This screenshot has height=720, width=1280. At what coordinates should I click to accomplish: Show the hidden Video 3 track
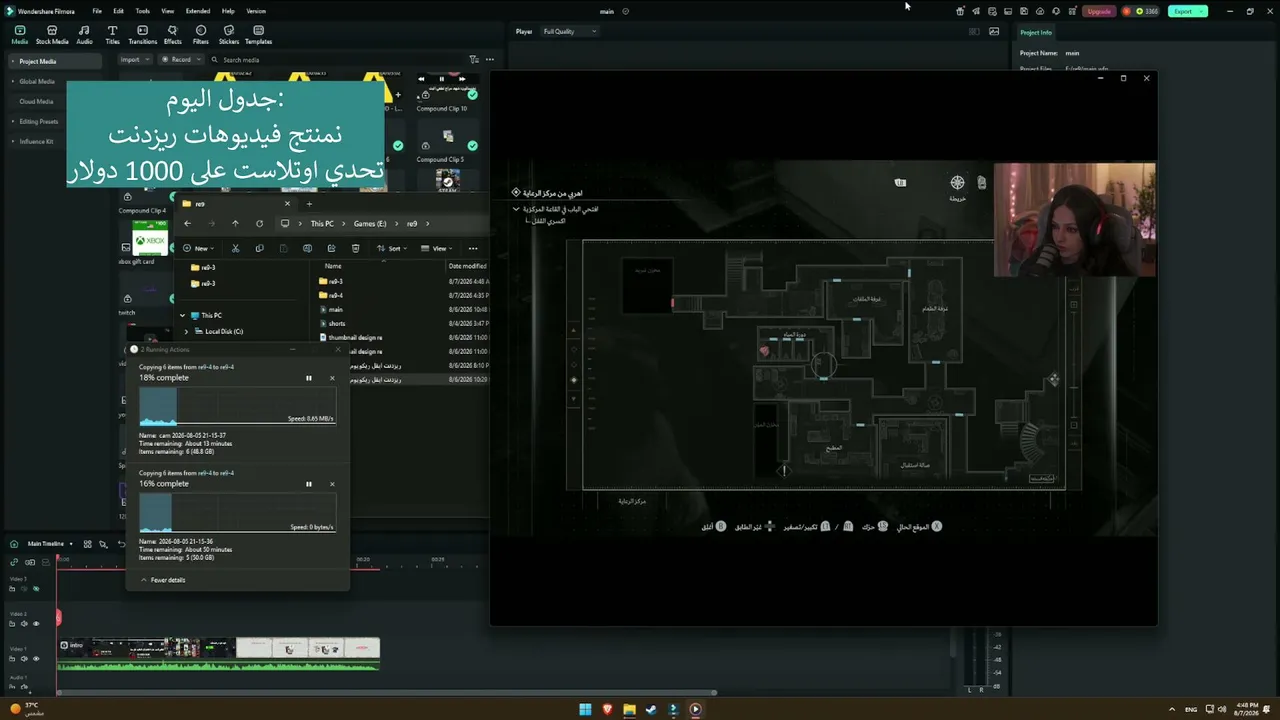[x=36, y=589]
